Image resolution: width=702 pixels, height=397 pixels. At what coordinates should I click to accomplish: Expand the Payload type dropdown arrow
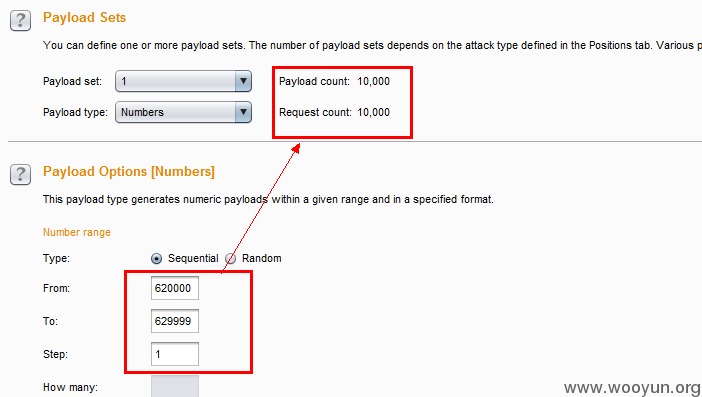pos(243,112)
